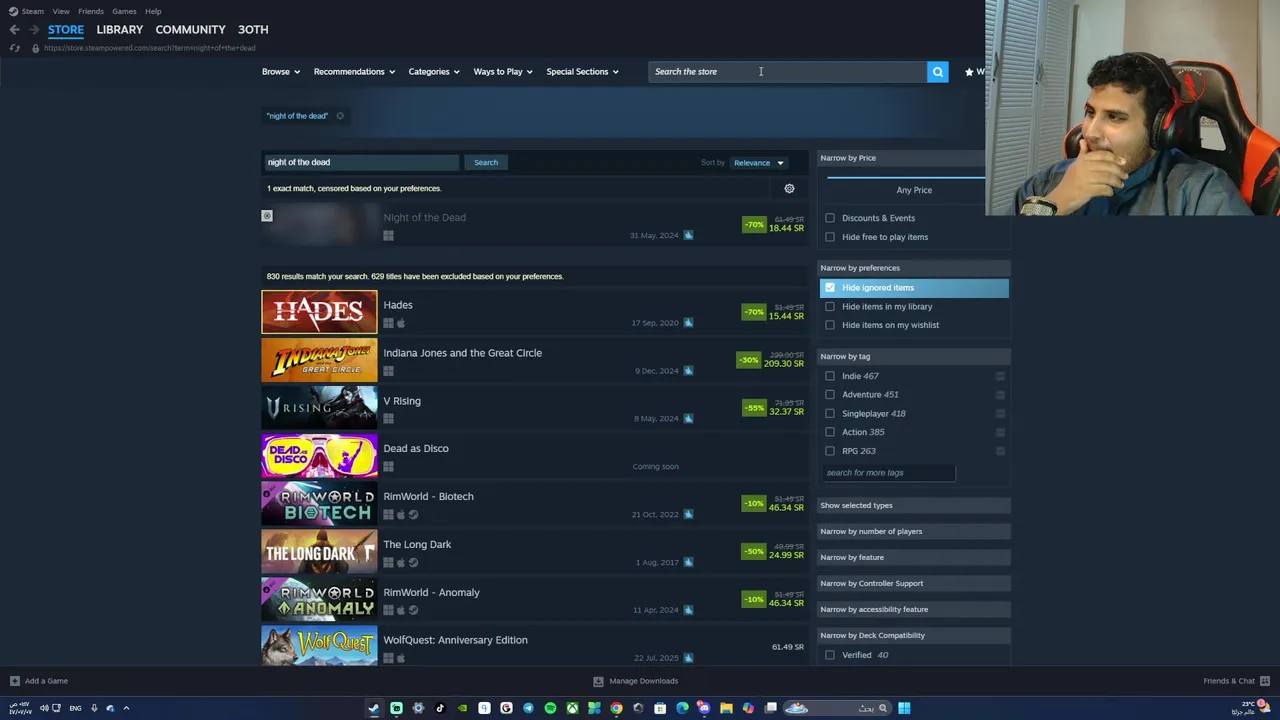Screen dimensions: 1280x720
Task: Open the STORE tab
Action: 66,30
